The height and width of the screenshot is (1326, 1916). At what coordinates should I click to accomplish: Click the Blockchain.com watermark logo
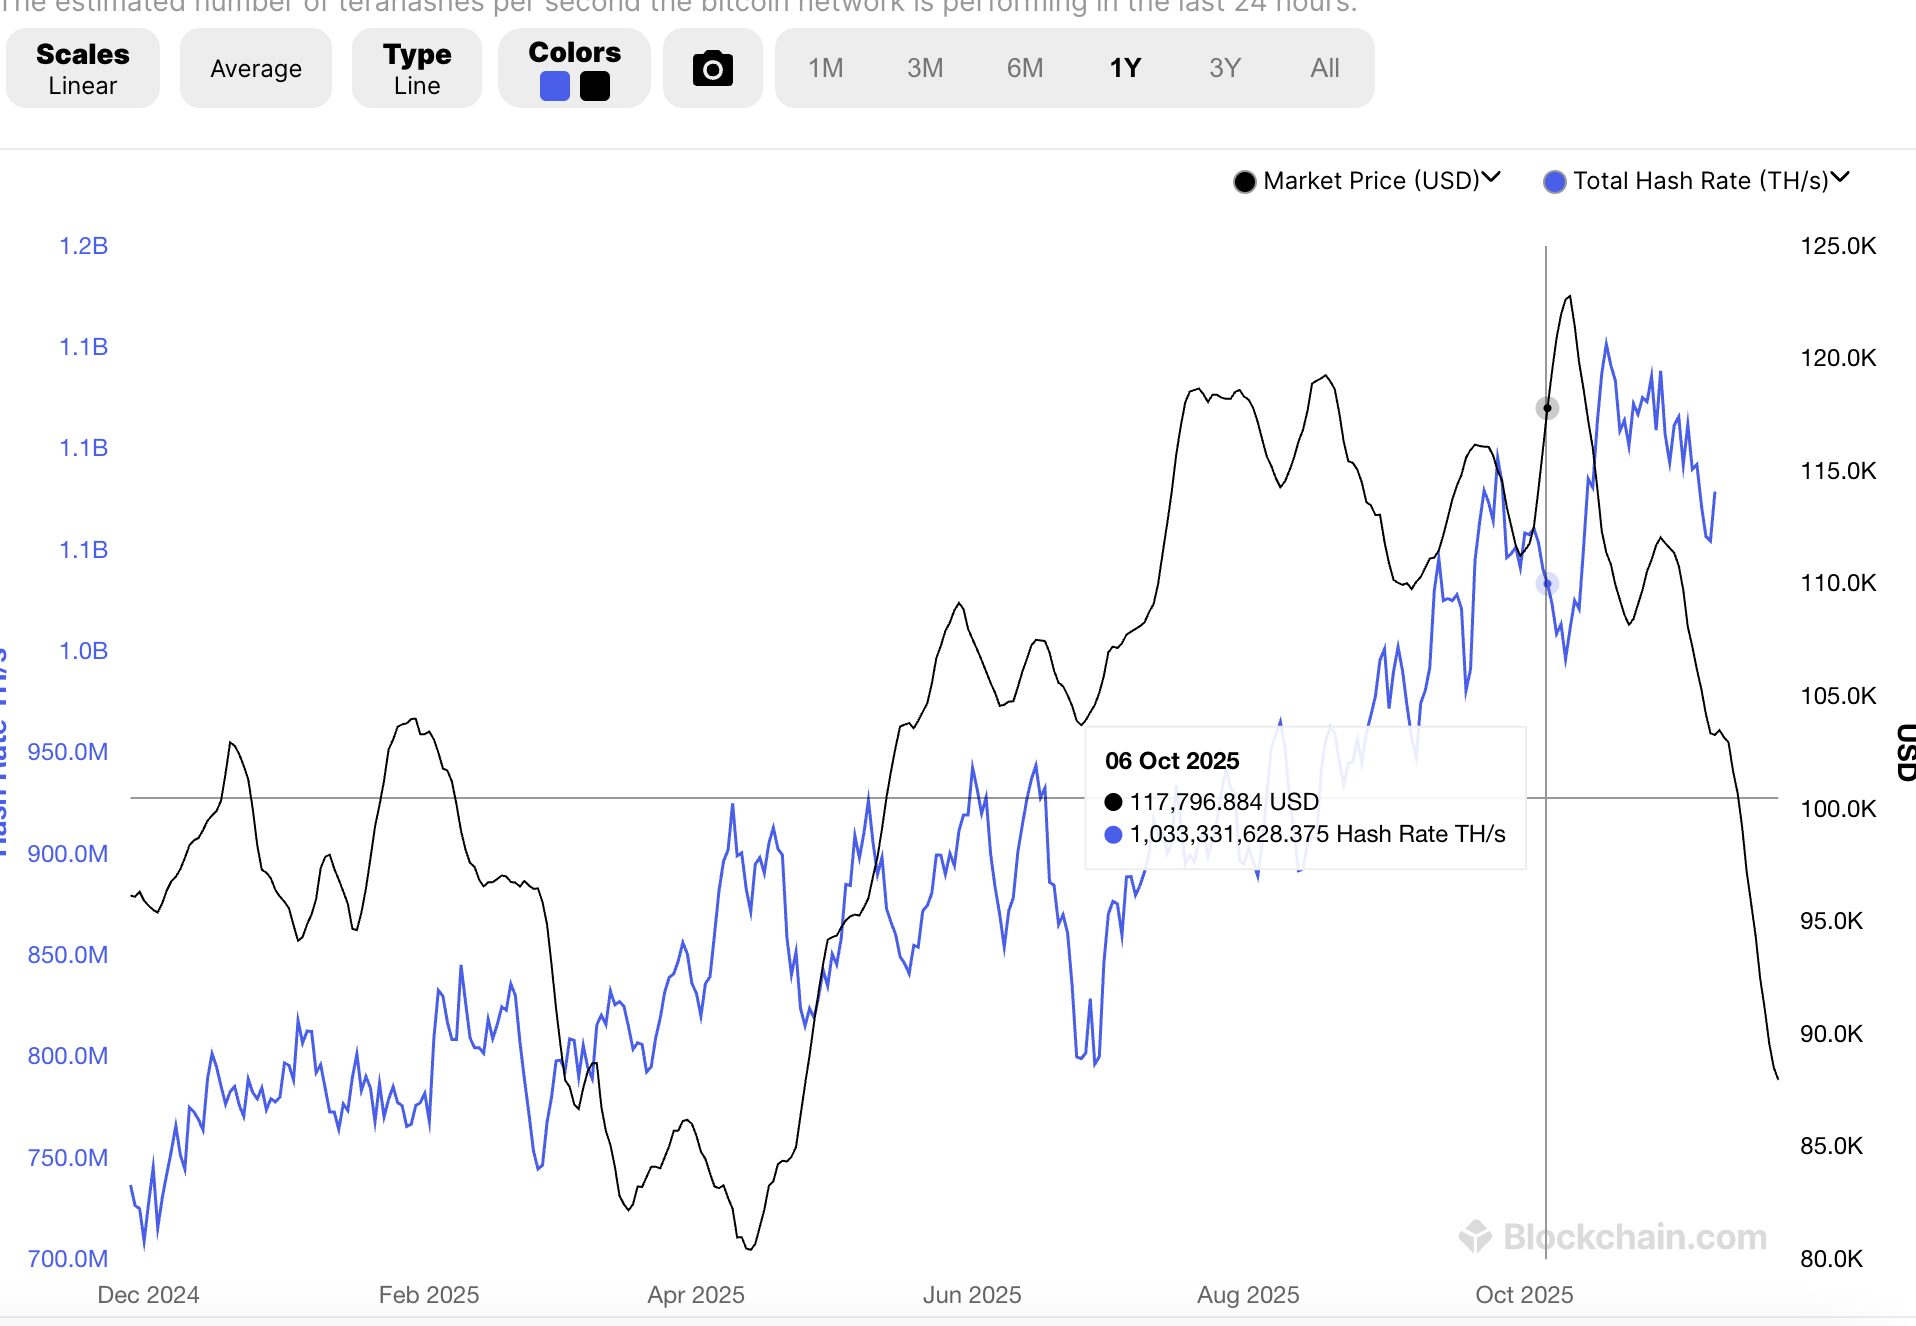(x=1474, y=1236)
